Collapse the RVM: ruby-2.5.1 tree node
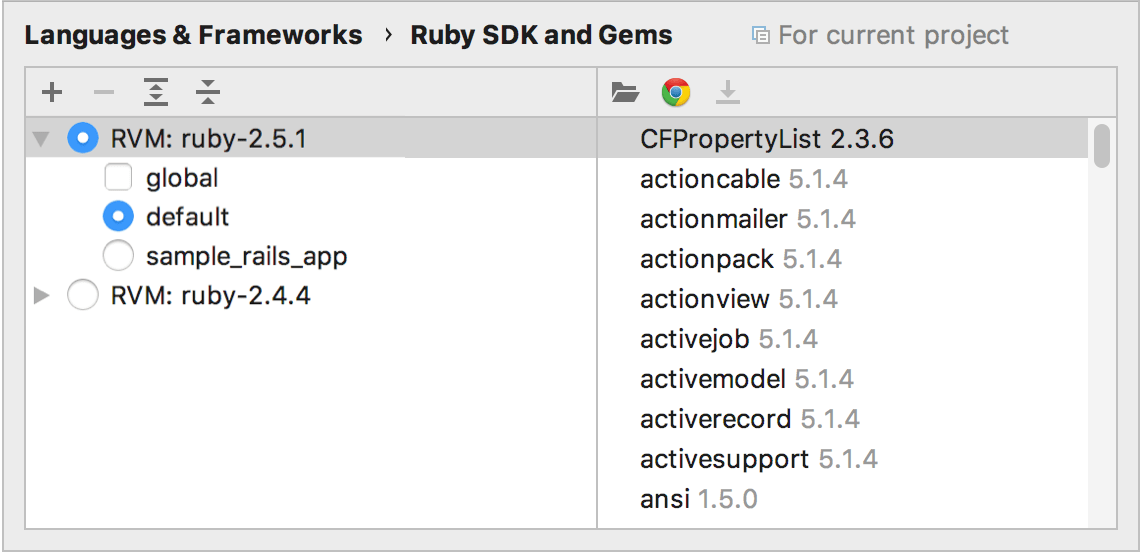The height and width of the screenshot is (552, 1140). 41,138
